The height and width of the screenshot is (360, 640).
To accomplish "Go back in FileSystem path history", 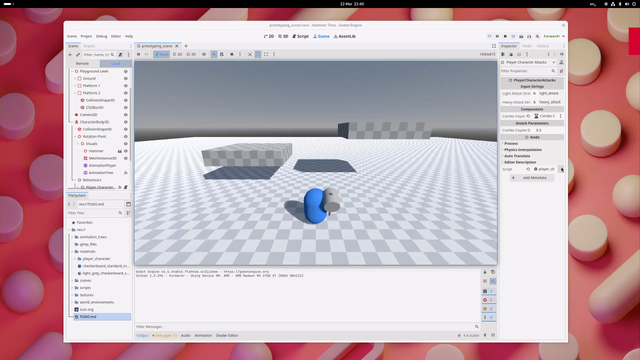I will (x=69, y=204).
